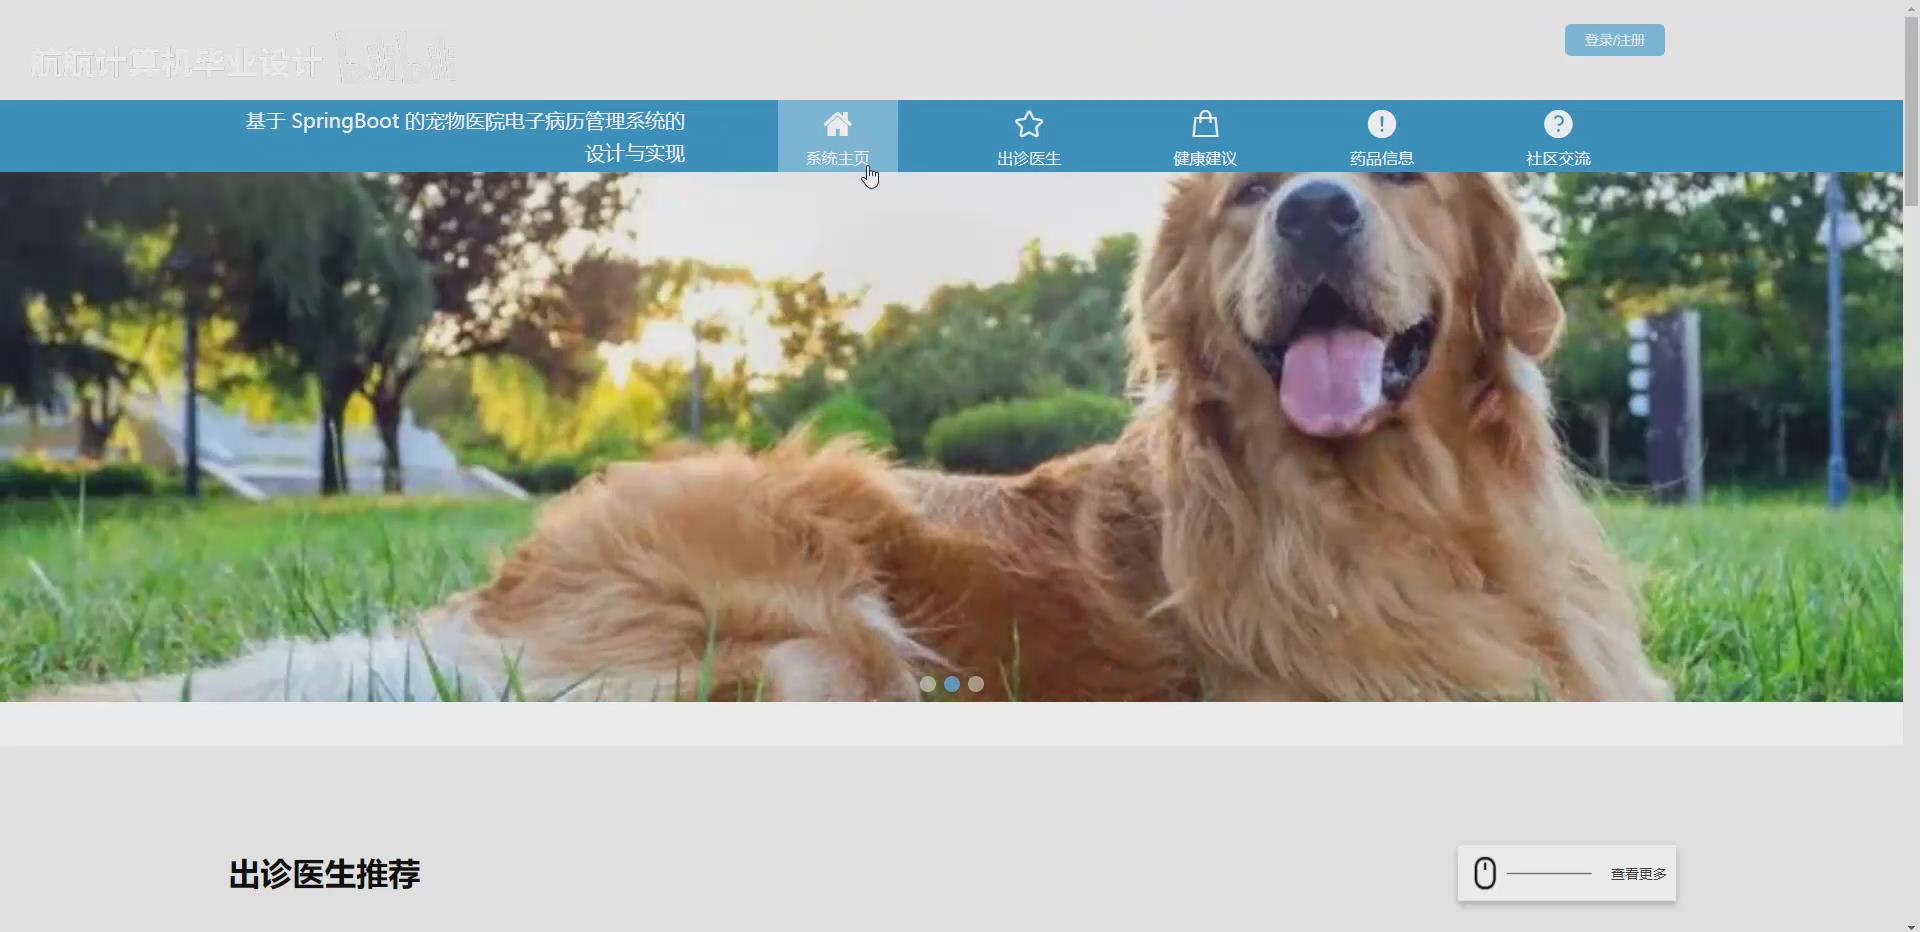Go to 健康建议 menu label
The image size is (1920, 932).
1205,158
